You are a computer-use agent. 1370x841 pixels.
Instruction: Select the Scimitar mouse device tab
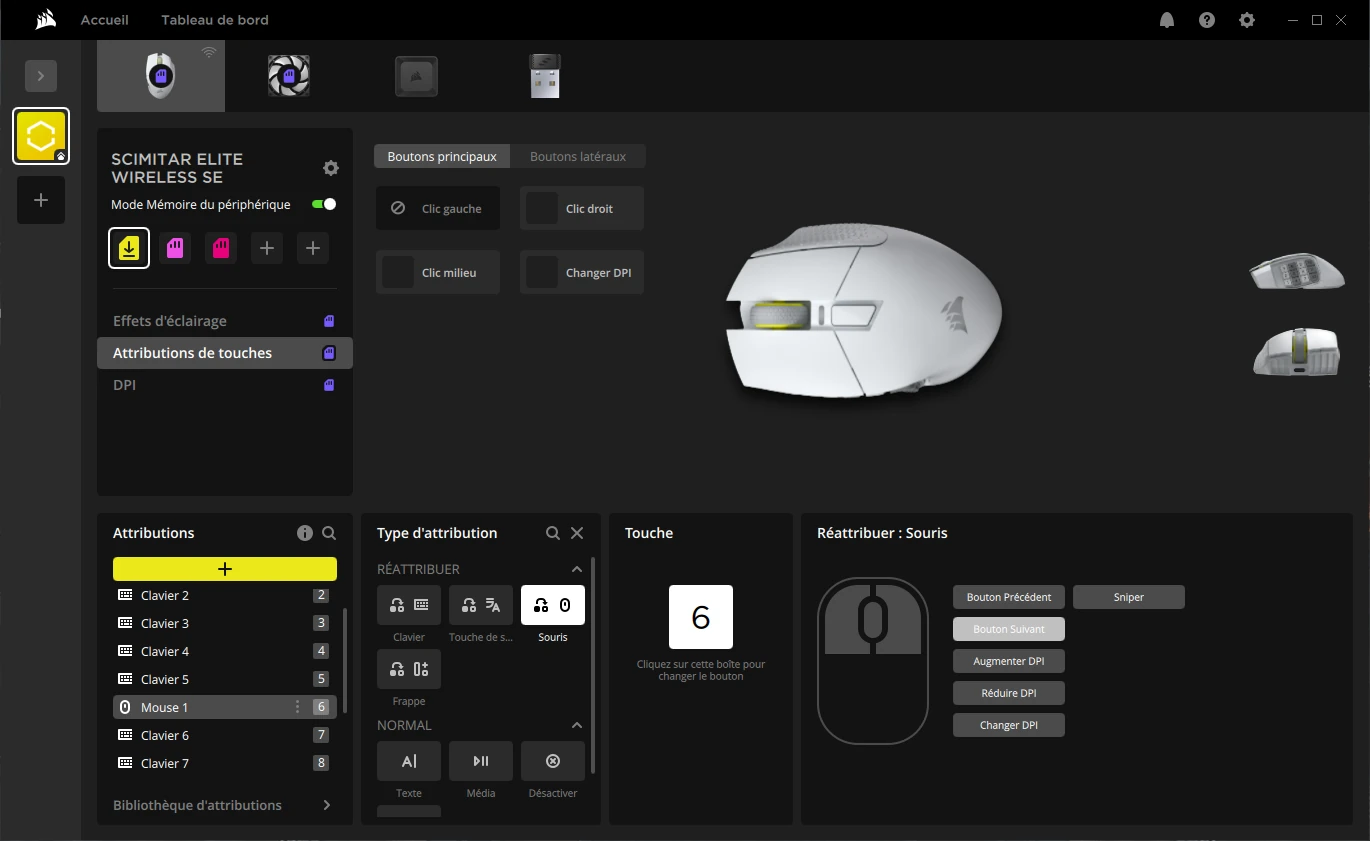pos(161,76)
